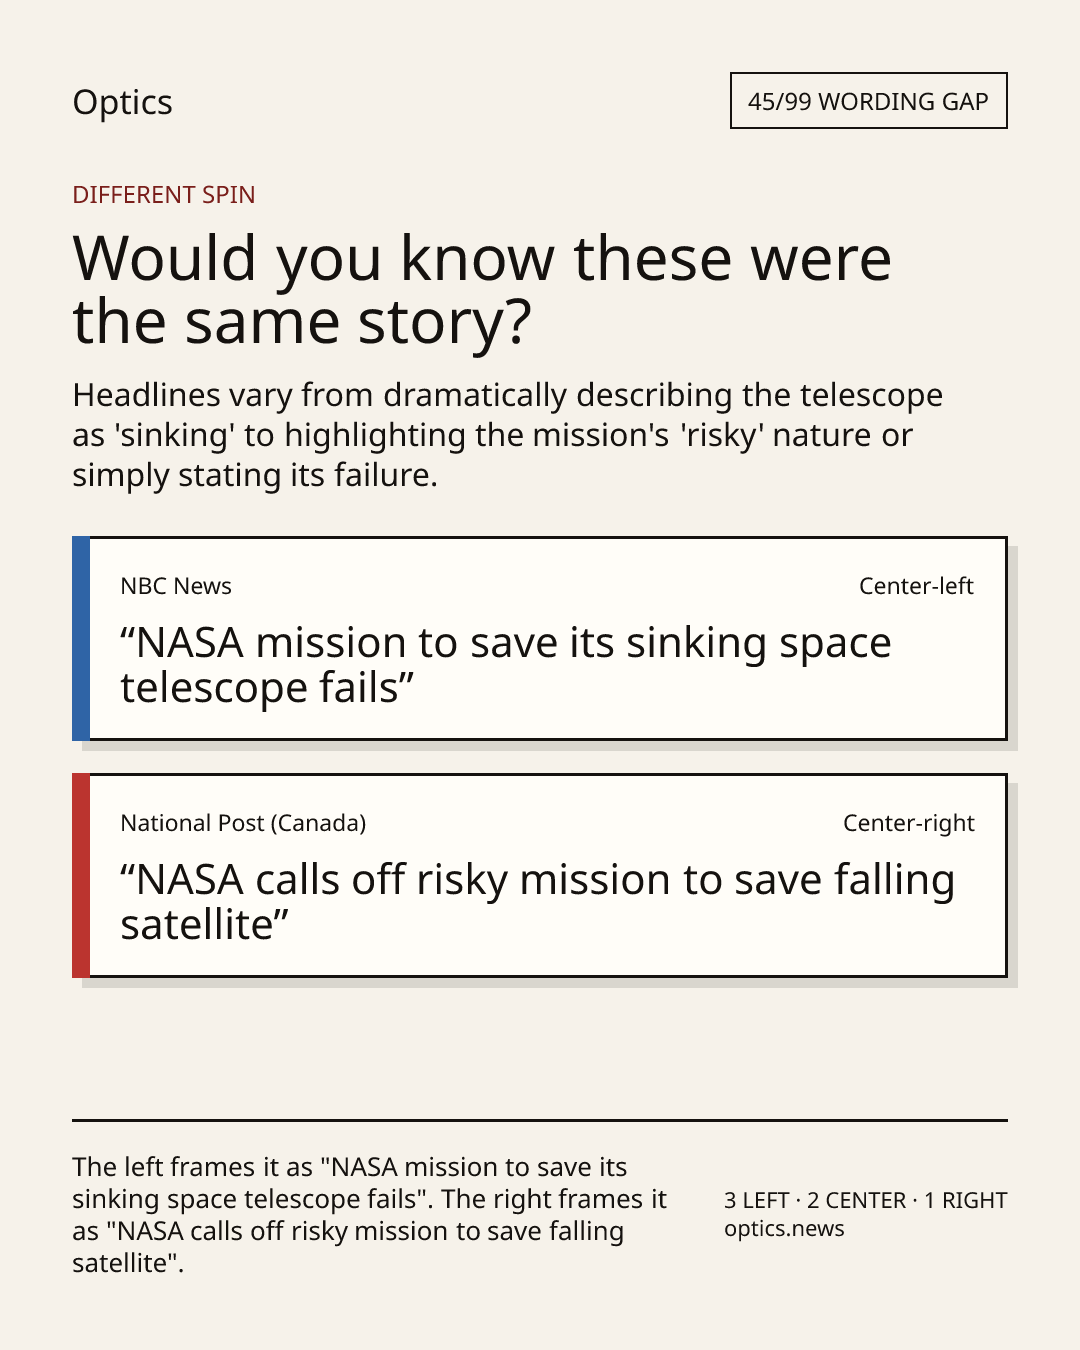The width and height of the screenshot is (1080, 1350).
Task: Click the Optics logo text
Action: point(122,103)
